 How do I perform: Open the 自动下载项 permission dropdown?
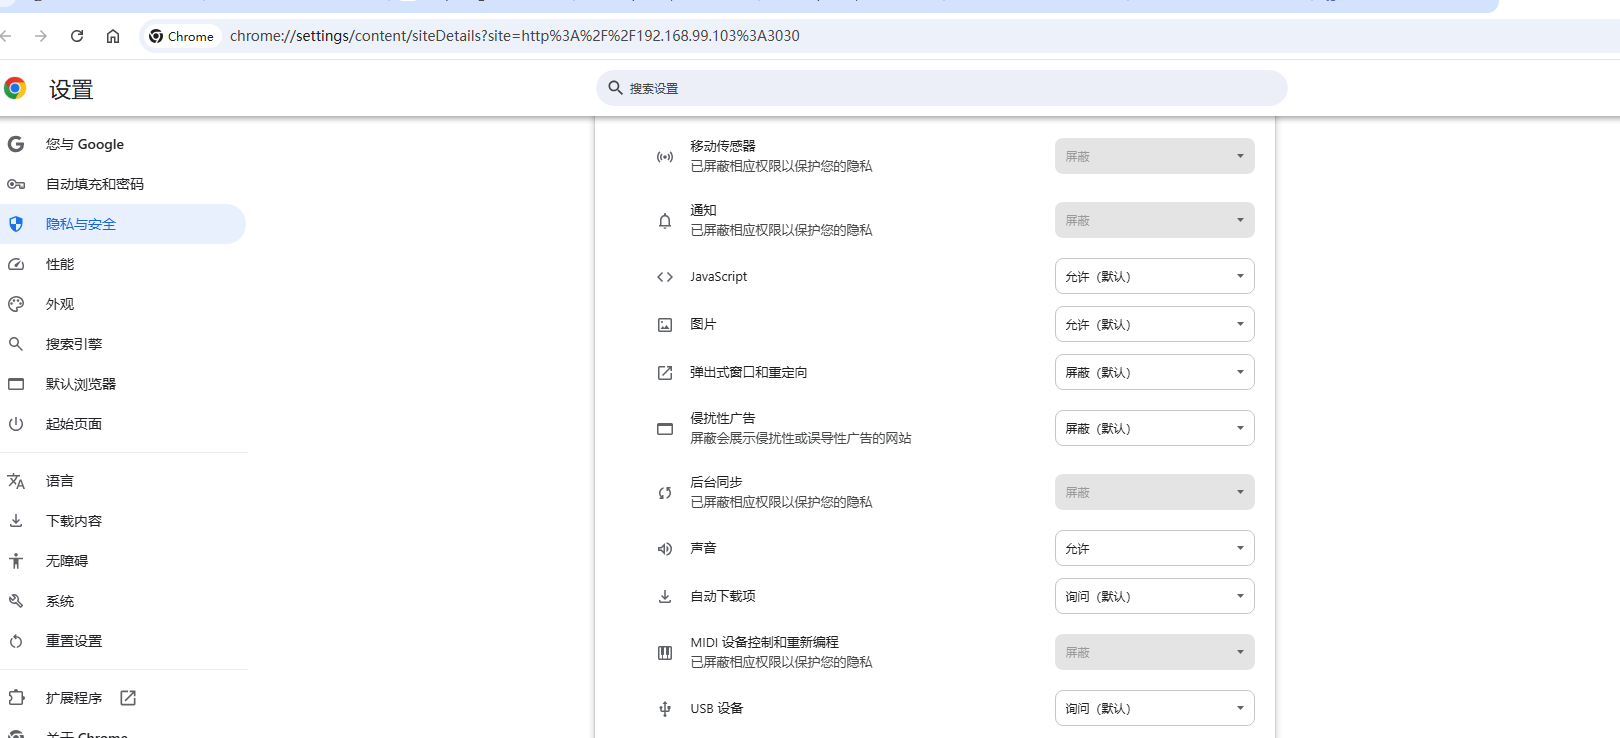pyautogui.click(x=1154, y=596)
